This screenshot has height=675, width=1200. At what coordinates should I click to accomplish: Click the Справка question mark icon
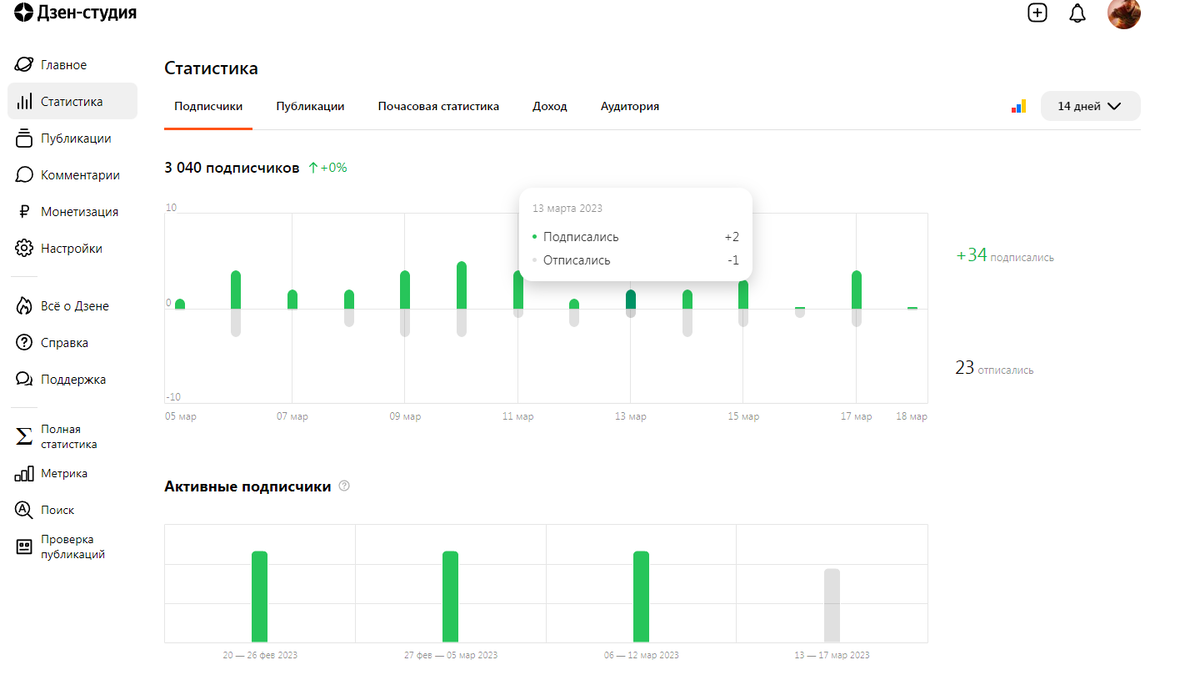[x=24, y=343]
